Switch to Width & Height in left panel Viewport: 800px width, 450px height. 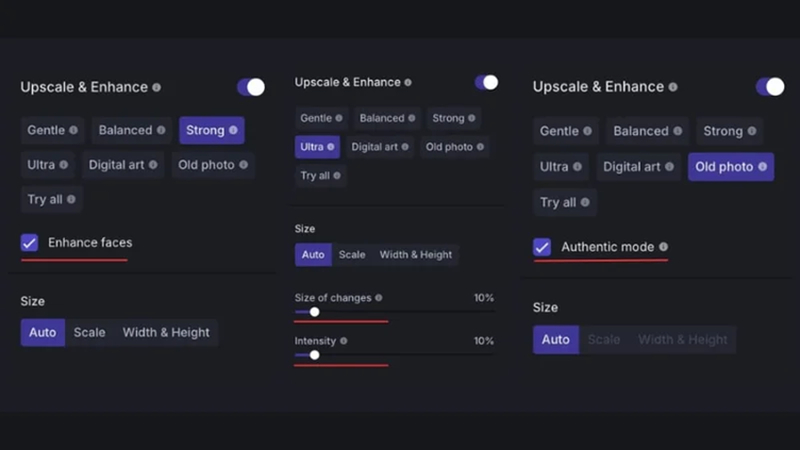pos(166,333)
